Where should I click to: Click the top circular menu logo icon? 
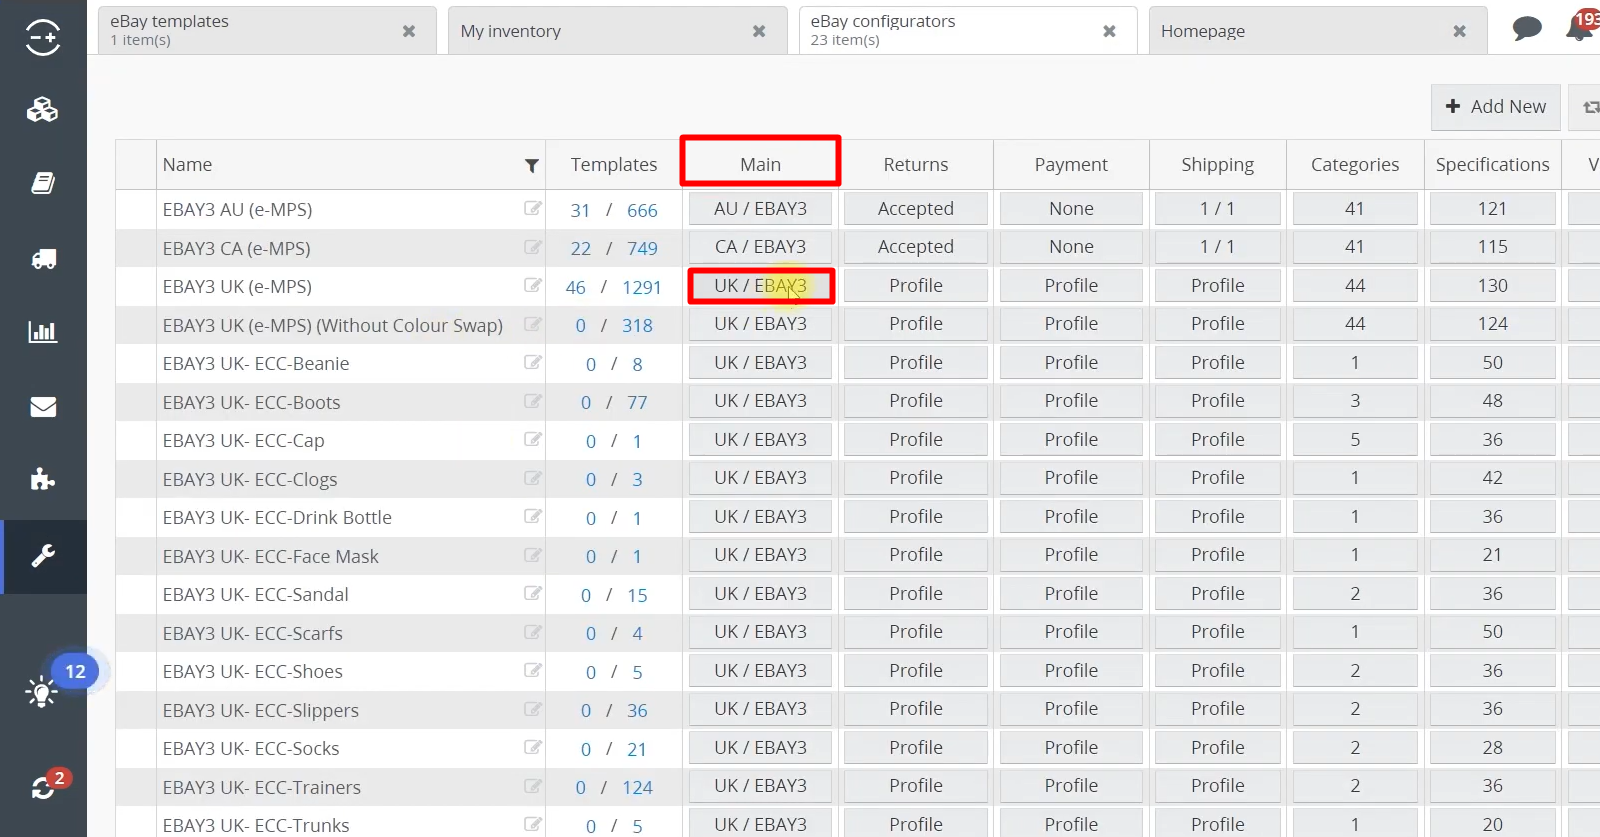[x=42, y=37]
